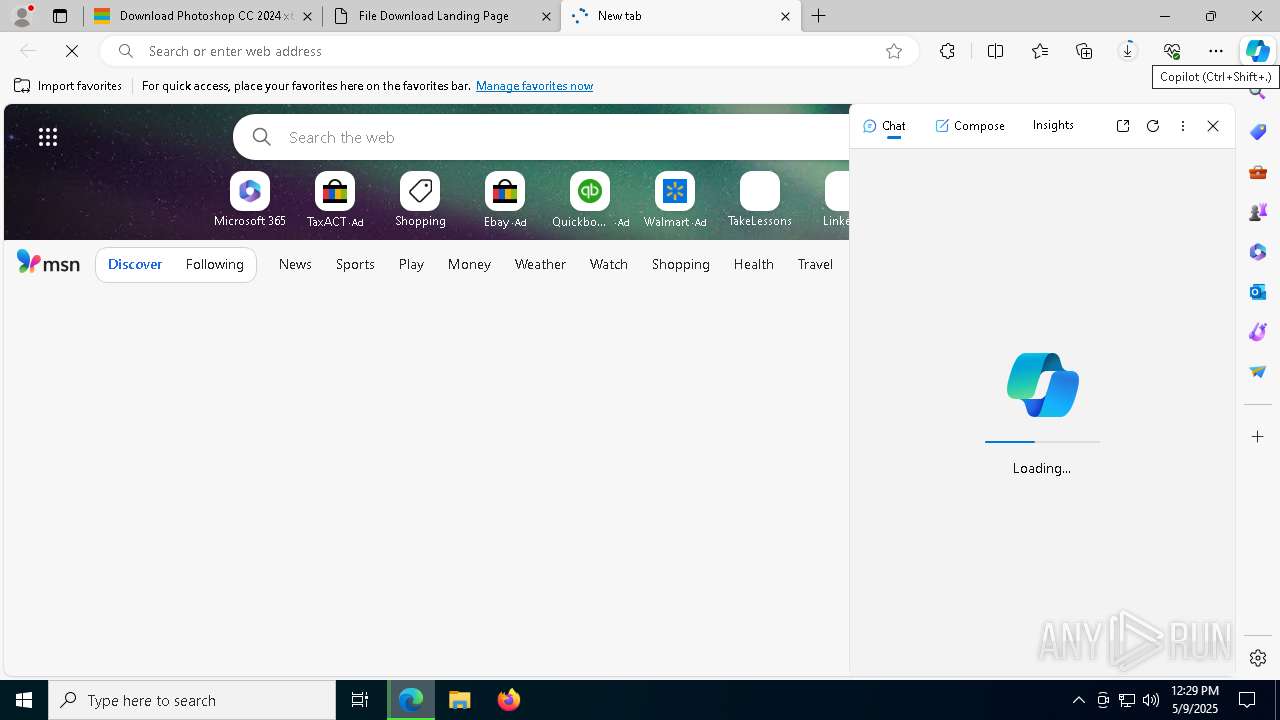The height and width of the screenshot is (720, 1280).
Task: Open Task View on taskbar
Action: click(x=360, y=700)
